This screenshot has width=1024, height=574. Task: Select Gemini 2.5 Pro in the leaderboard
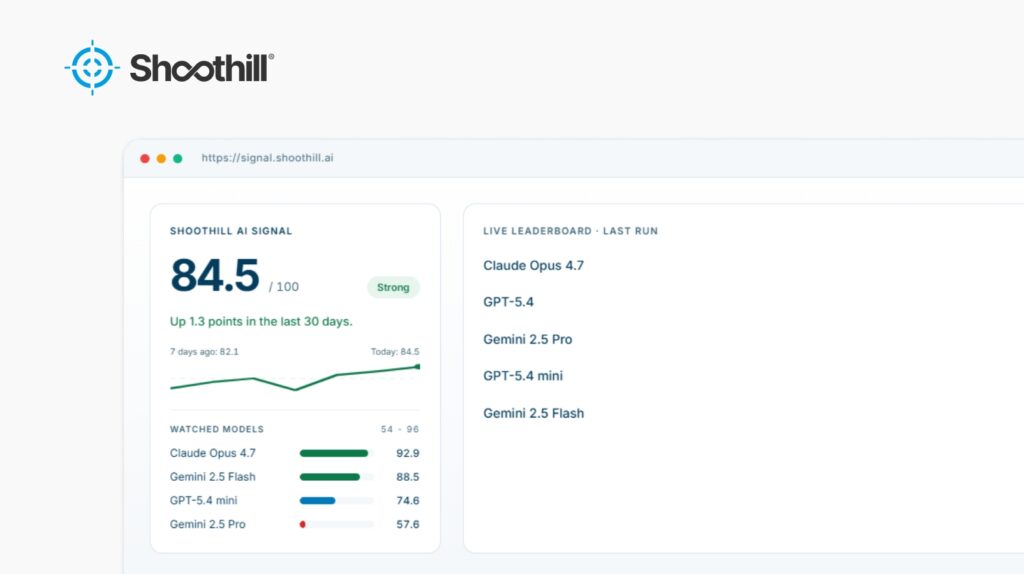tap(528, 340)
